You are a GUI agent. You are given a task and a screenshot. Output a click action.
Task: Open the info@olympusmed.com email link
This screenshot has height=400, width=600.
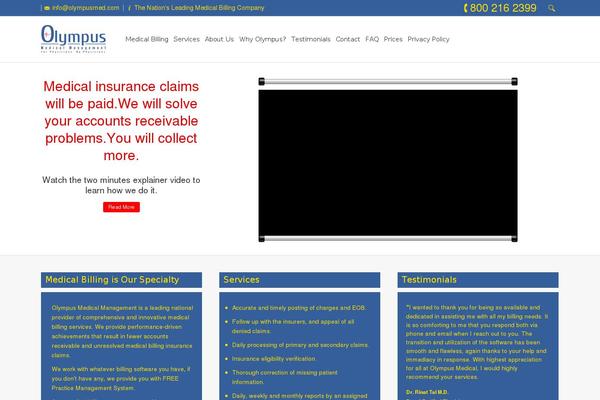[x=85, y=8]
